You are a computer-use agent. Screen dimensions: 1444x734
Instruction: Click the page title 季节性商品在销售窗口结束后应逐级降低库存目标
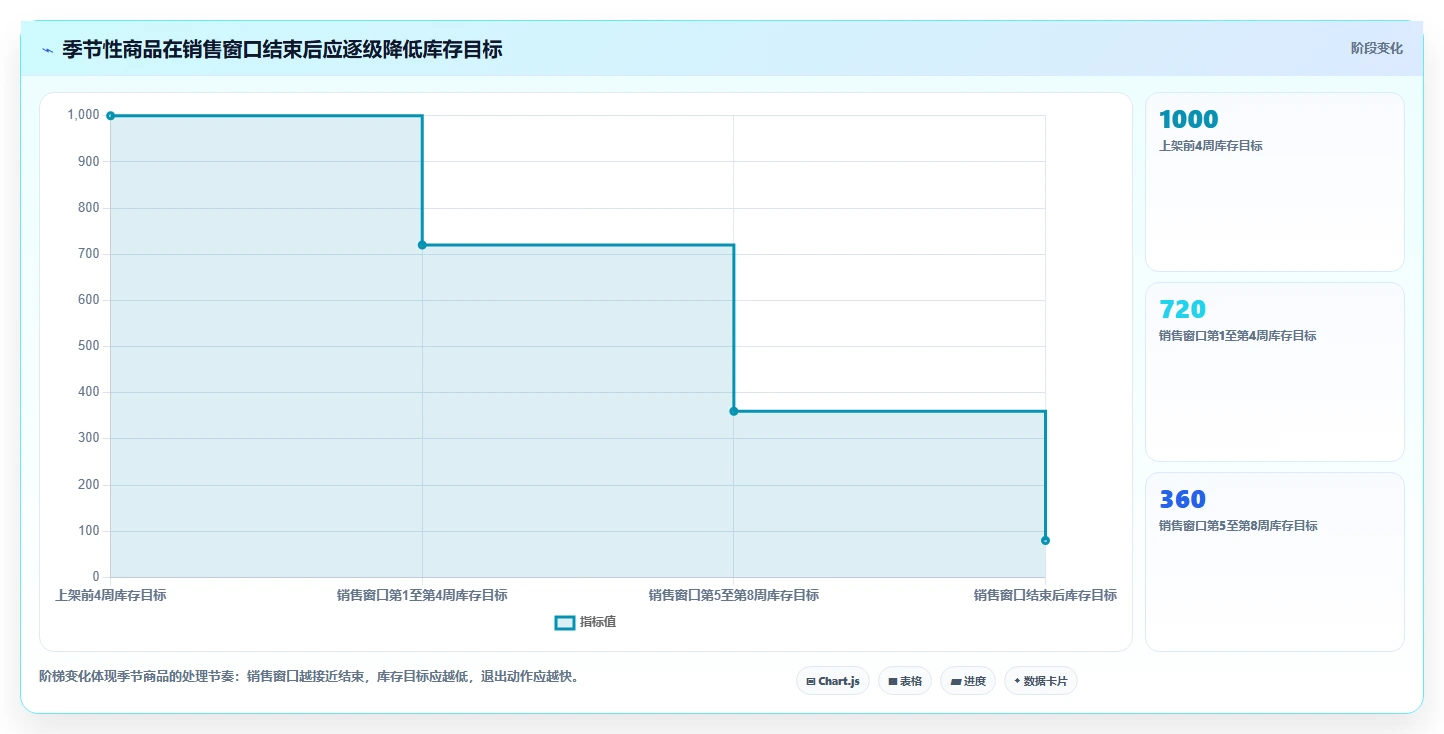point(282,49)
